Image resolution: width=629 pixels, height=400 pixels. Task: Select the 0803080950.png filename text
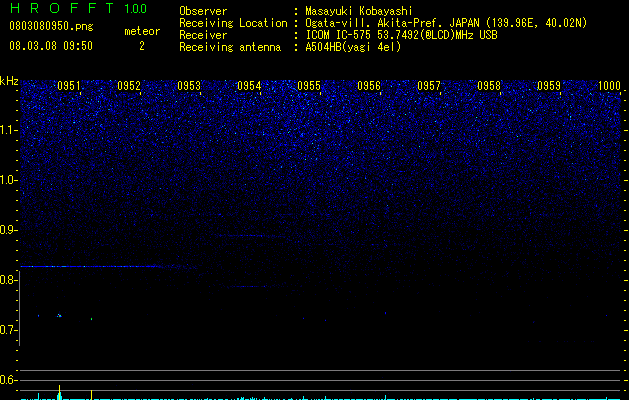click(51, 26)
